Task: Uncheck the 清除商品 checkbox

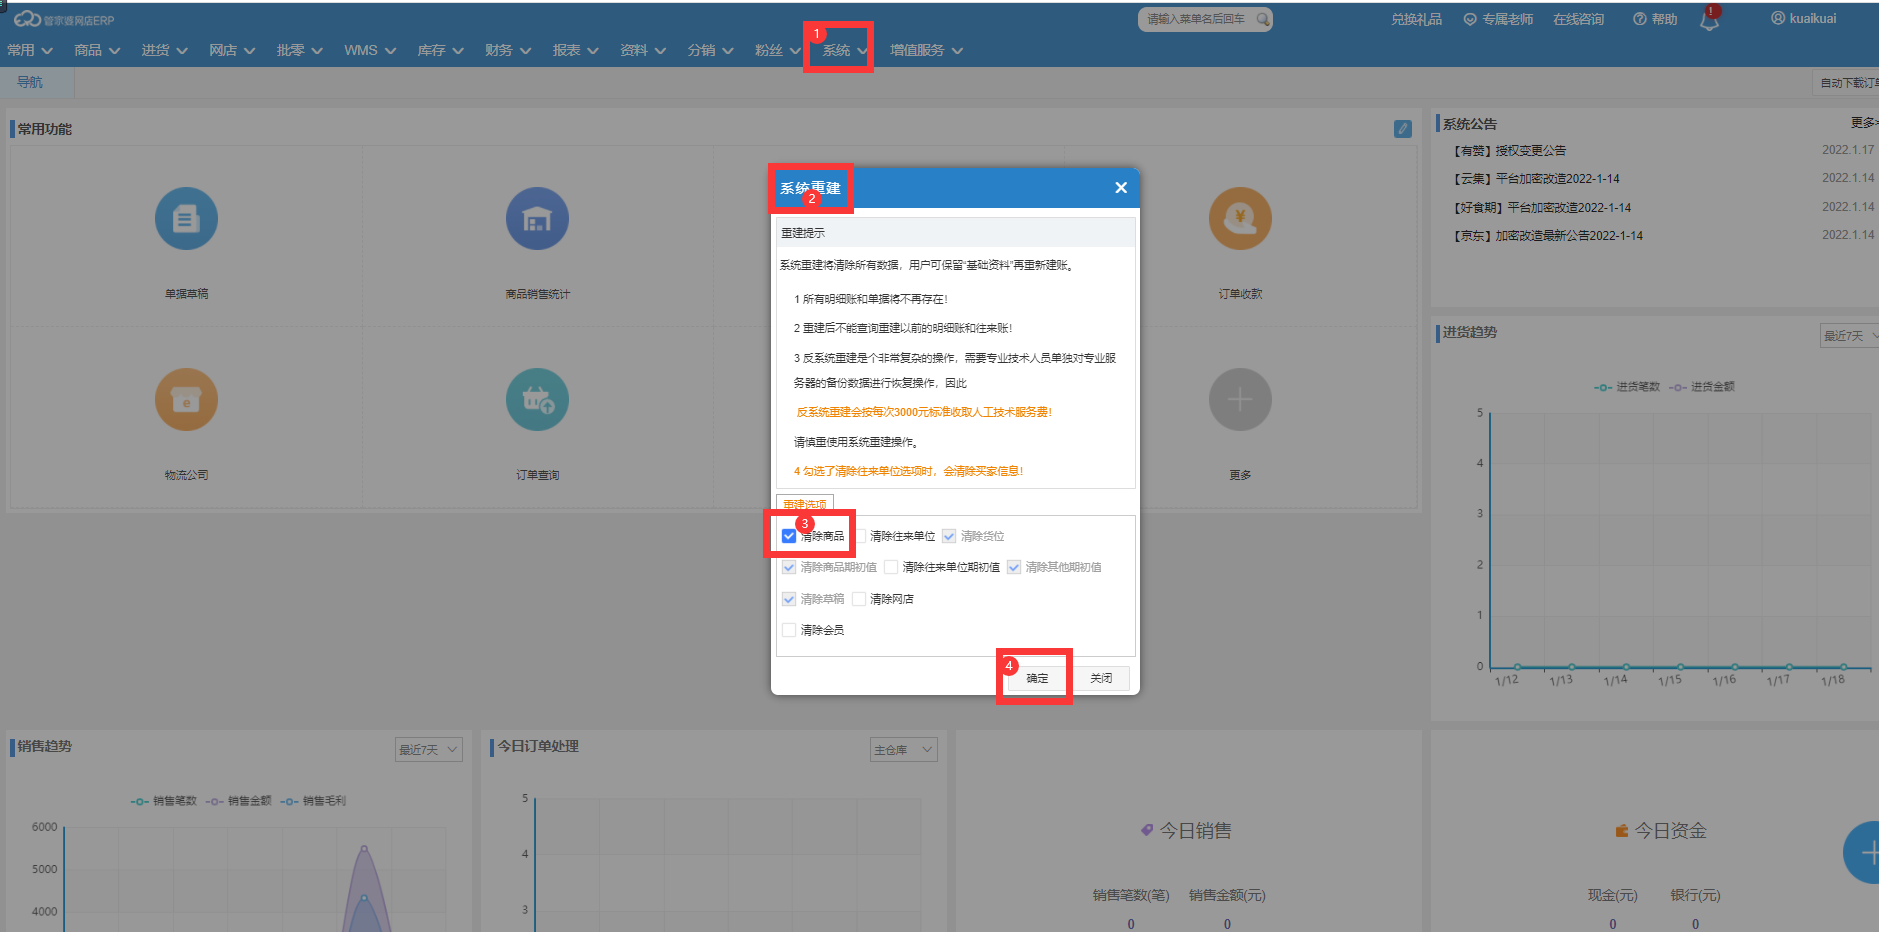Action: [x=789, y=536]
